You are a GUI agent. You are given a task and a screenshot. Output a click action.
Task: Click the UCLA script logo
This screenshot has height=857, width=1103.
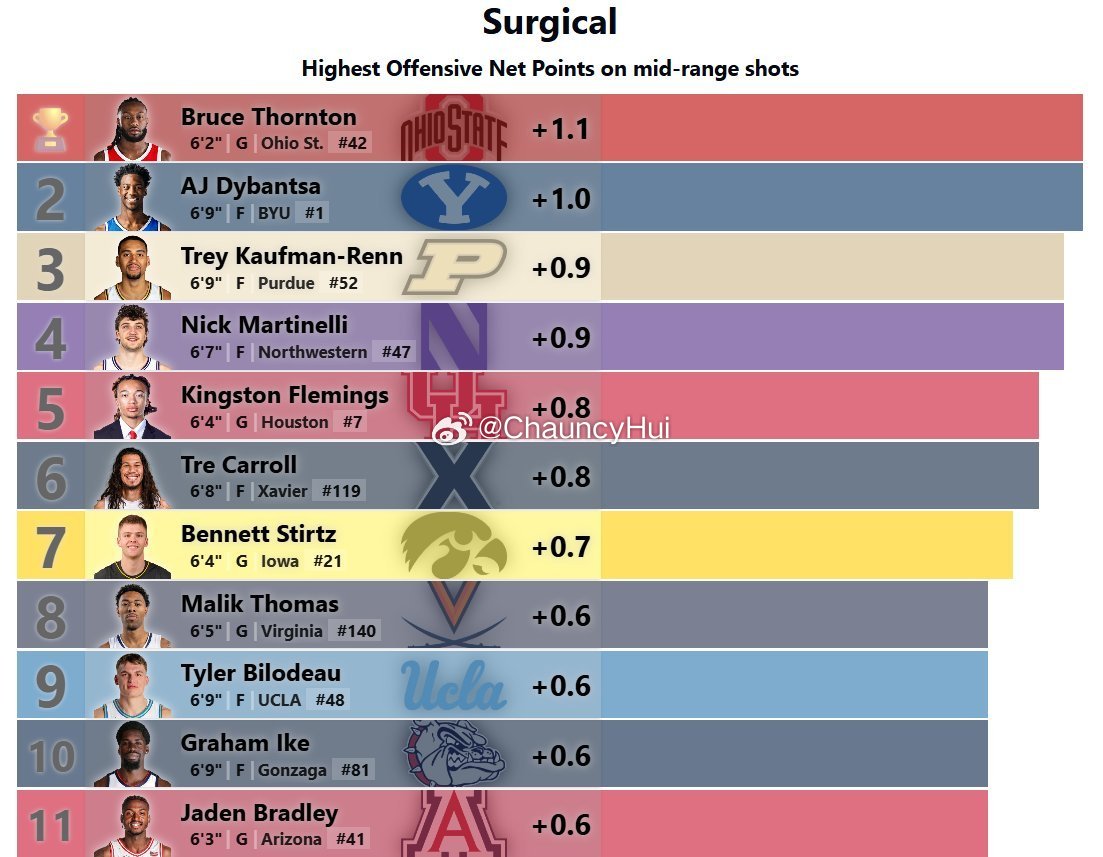(x=454, y=685)
